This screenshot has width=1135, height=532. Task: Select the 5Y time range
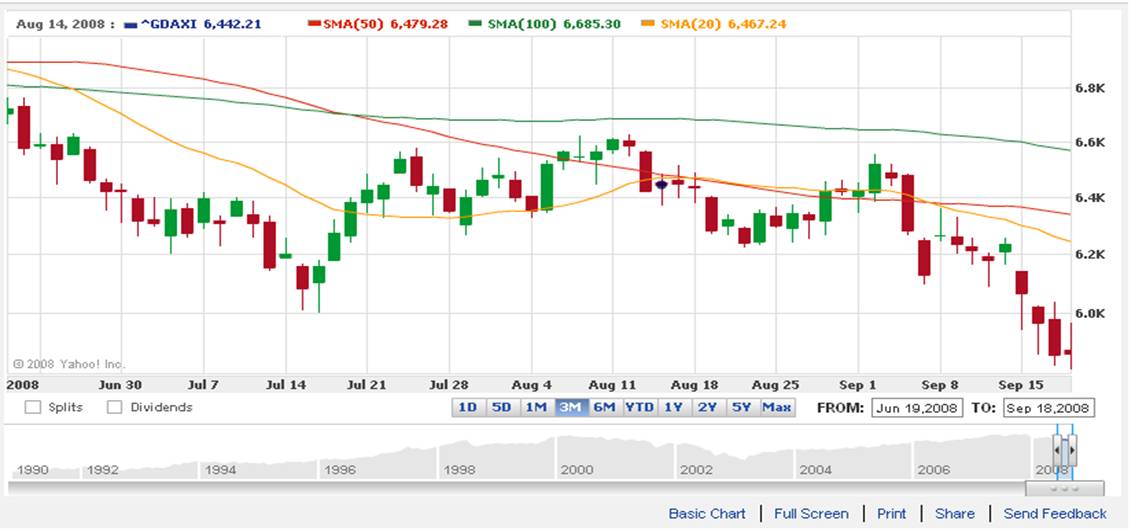[x=741, y=407]
